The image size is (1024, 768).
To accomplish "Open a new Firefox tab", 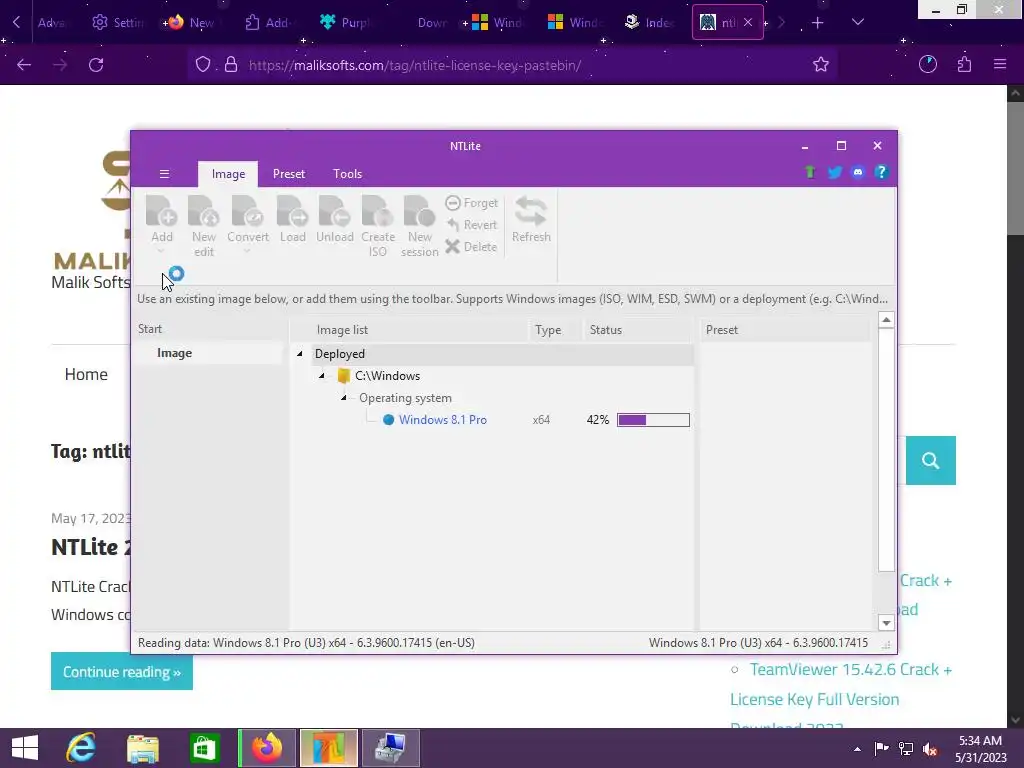I will click(818, 23).
